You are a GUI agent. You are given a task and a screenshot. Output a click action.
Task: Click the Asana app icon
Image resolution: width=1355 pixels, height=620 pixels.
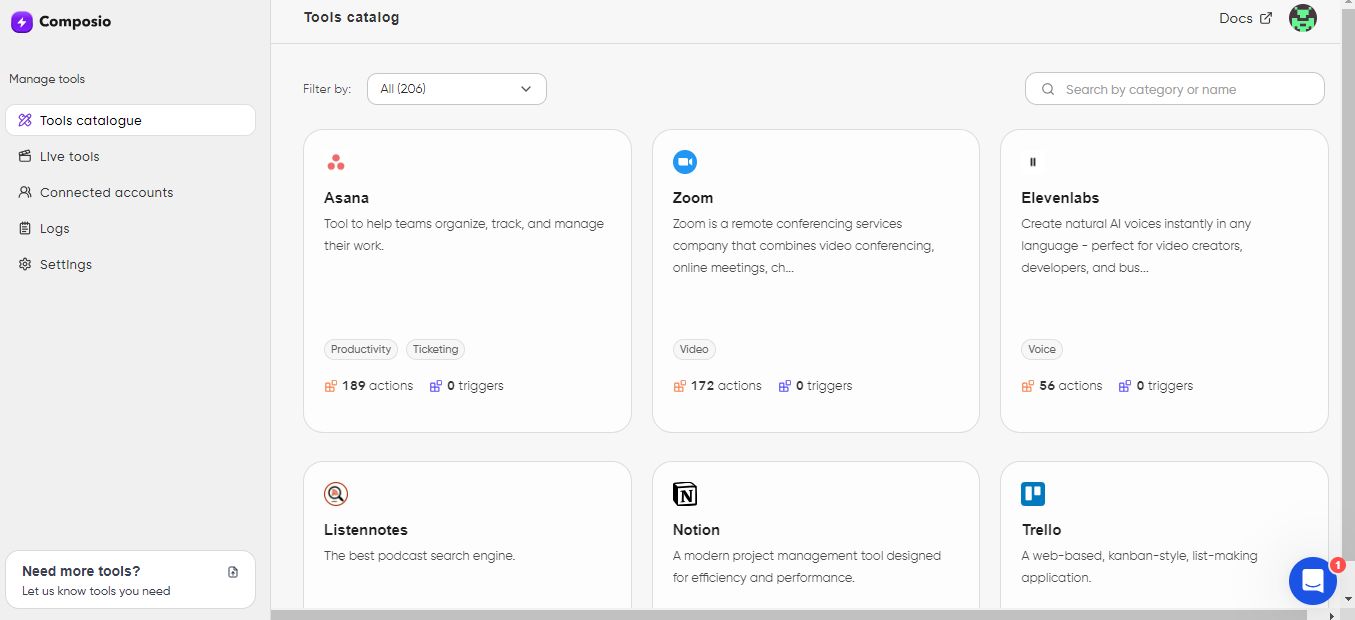pyautogui.click(x=336, y=161)
